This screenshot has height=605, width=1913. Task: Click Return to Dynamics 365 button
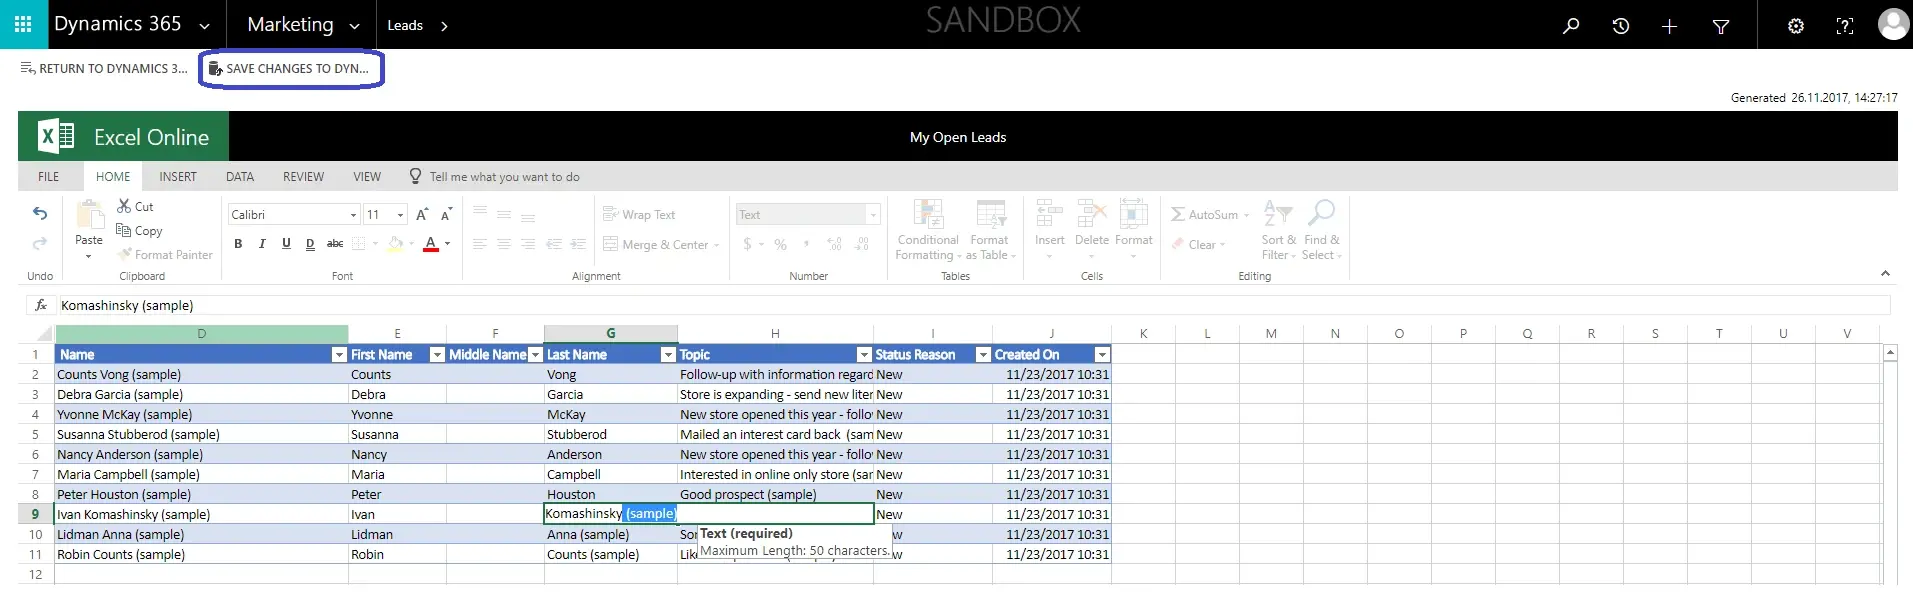click(x=104, y=68)
